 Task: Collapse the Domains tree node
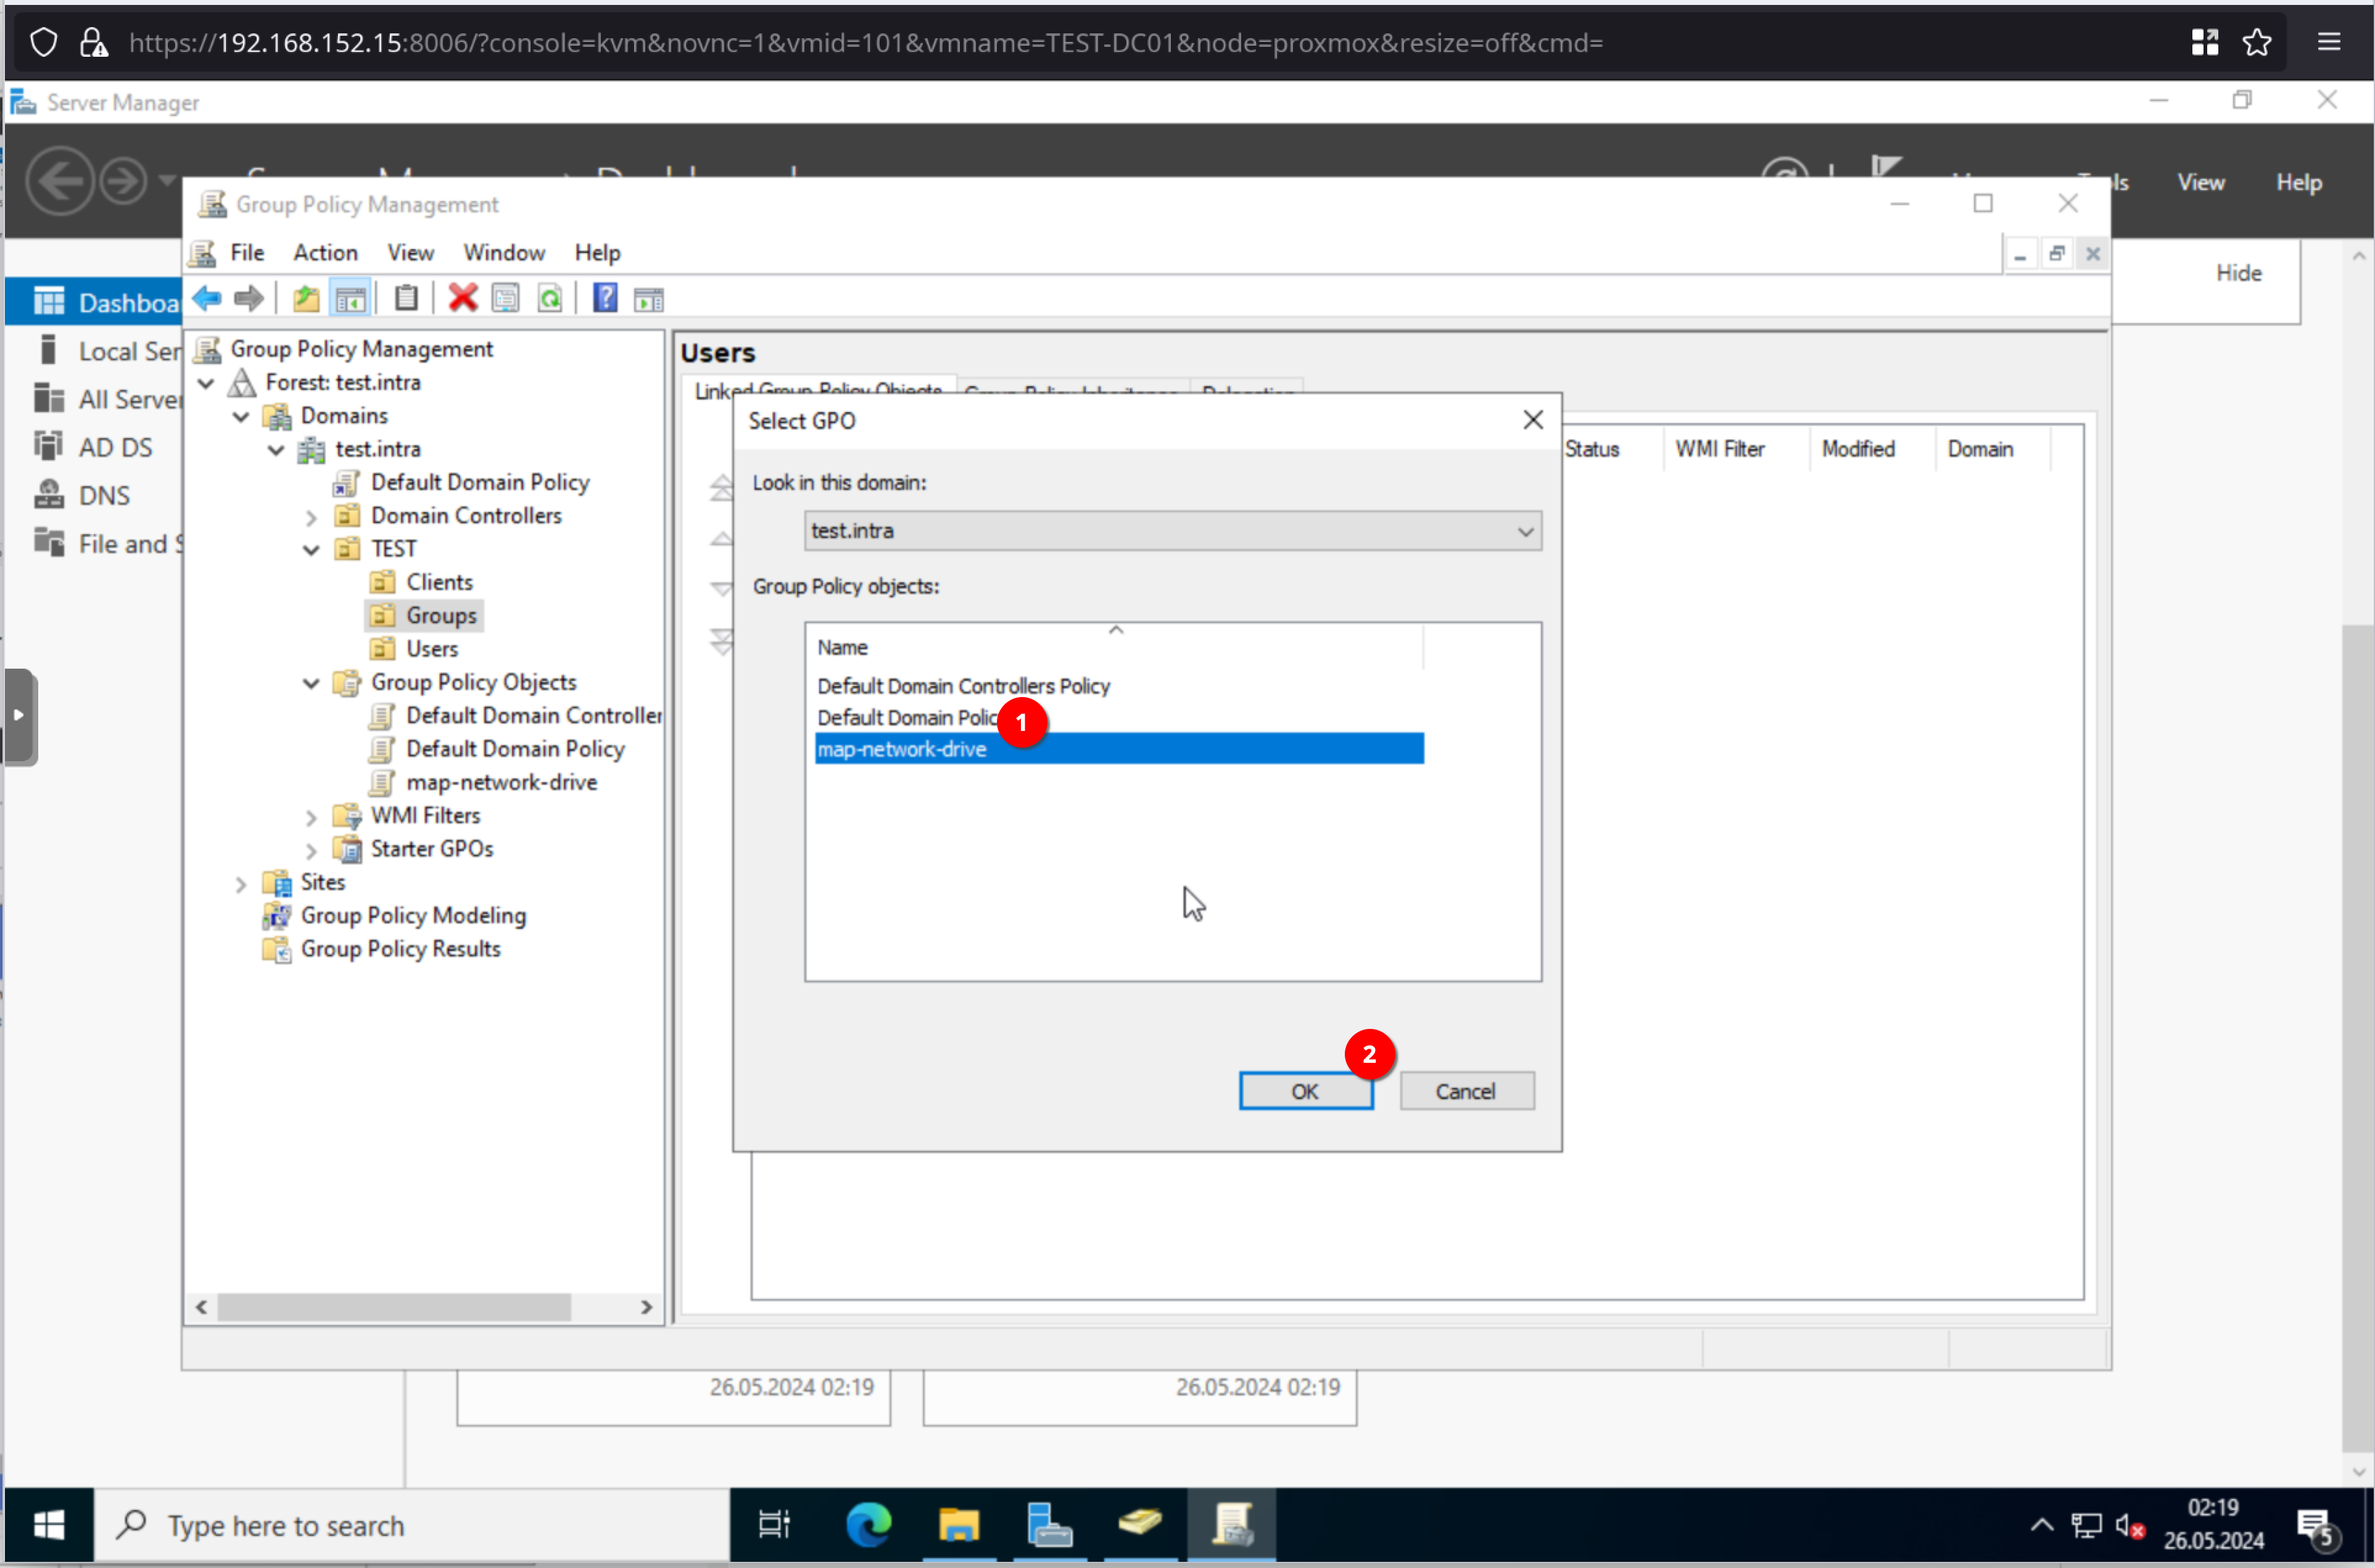point(241,416)
